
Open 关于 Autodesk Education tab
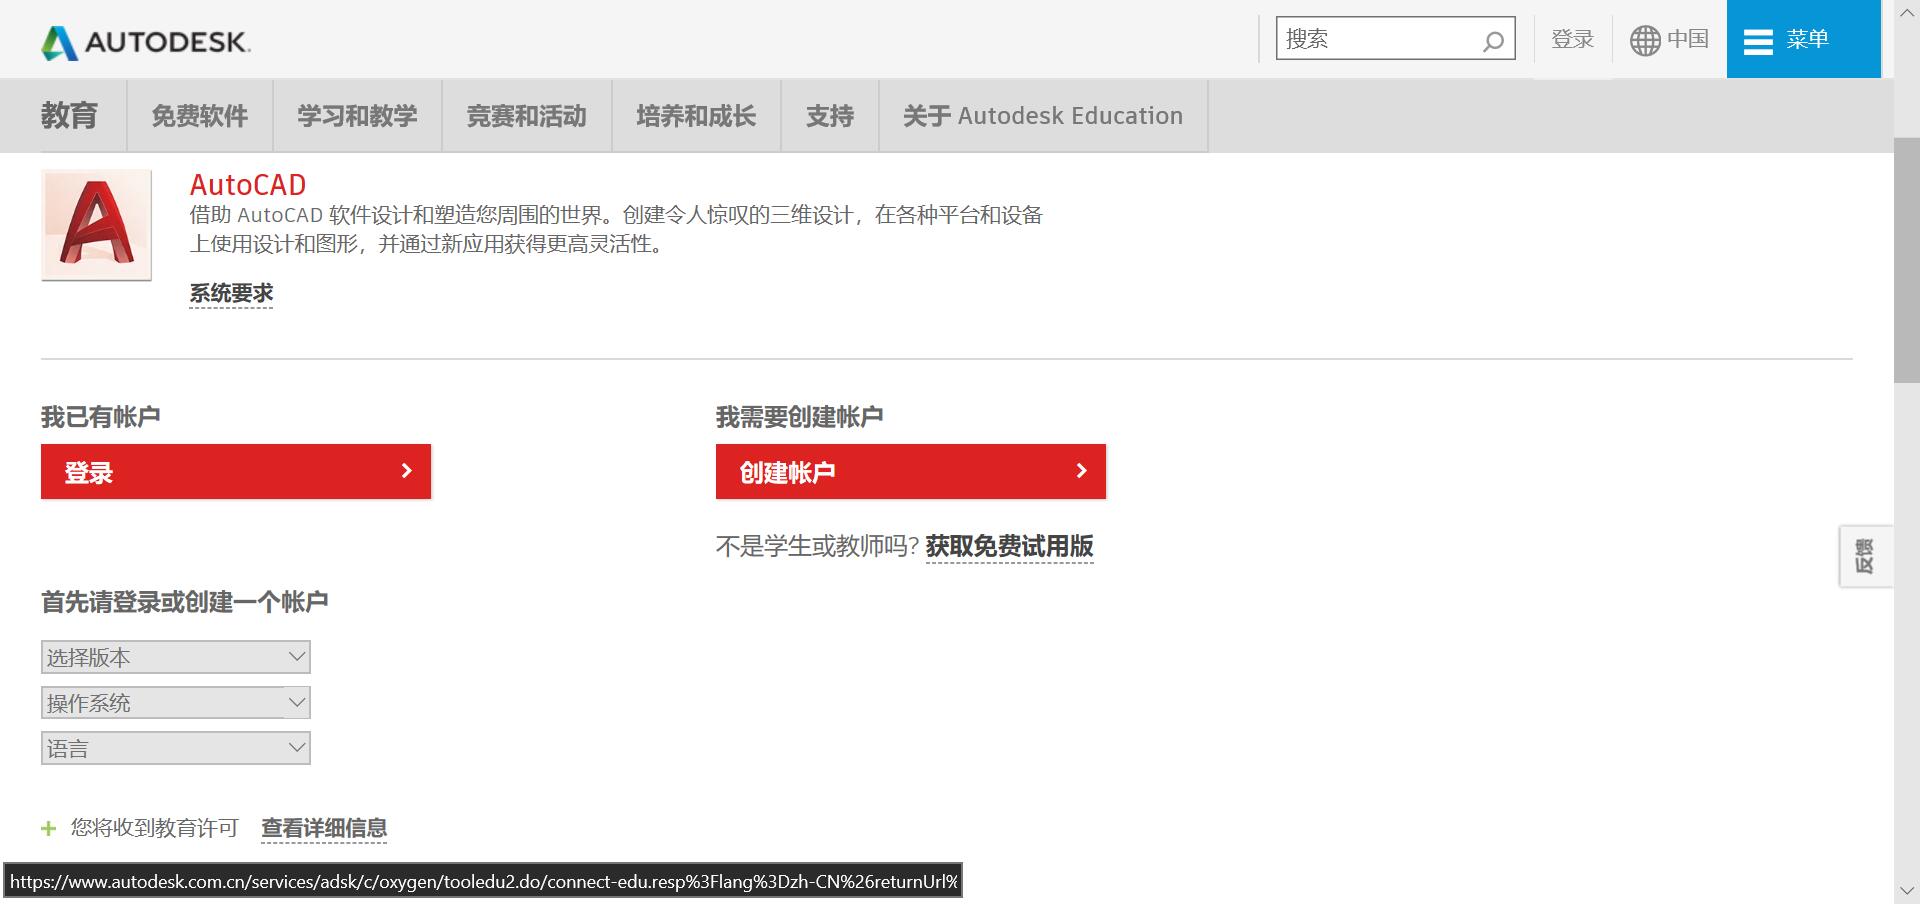pyautogui.click(x=1043, y=116)
